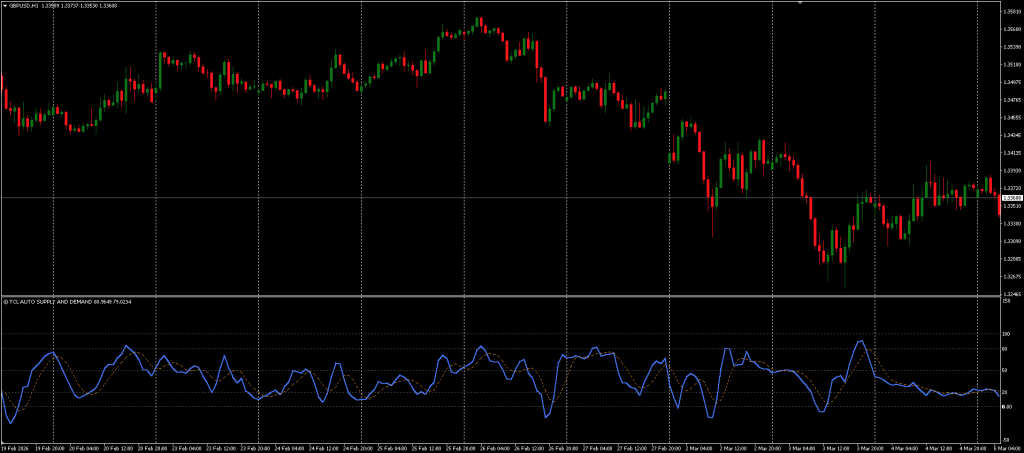This screenshot has height=453, width=1024.
Task: Click the 50 level label on the indicator scale
Action: coord(1005,371)
